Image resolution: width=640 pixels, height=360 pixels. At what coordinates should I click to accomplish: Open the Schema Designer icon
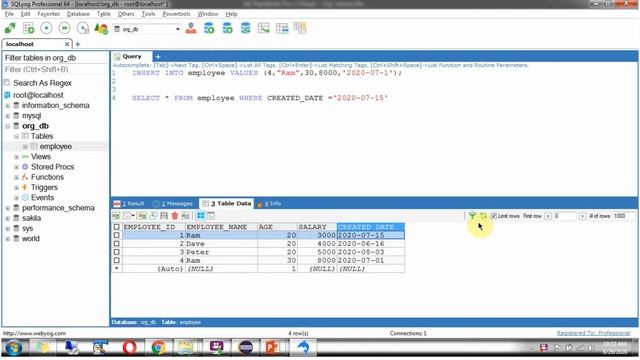point(264,28)
